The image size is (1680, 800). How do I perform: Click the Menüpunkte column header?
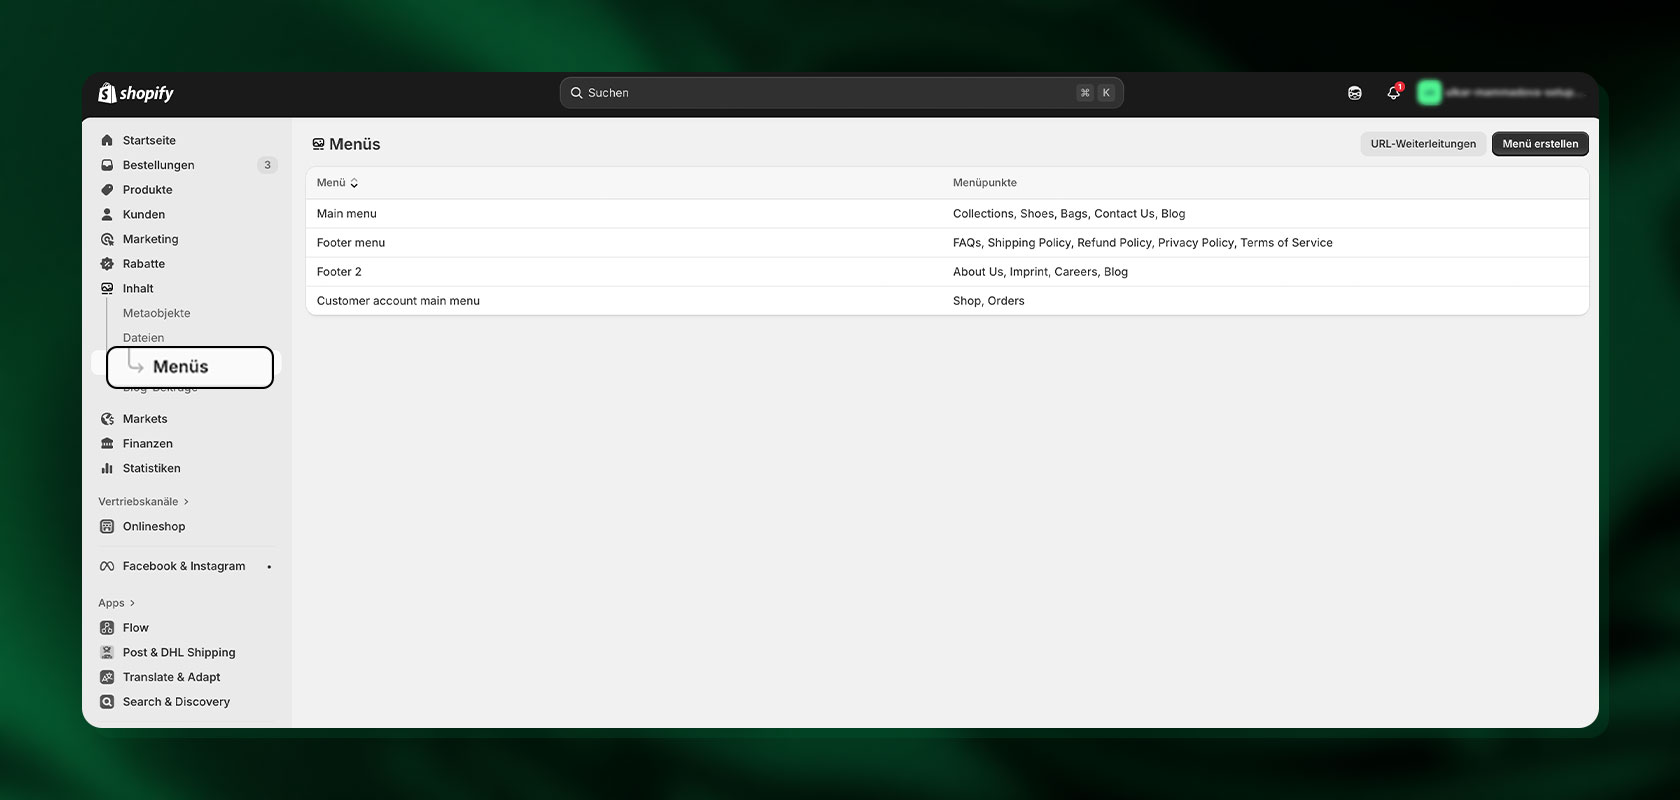[x=985, y=183]
